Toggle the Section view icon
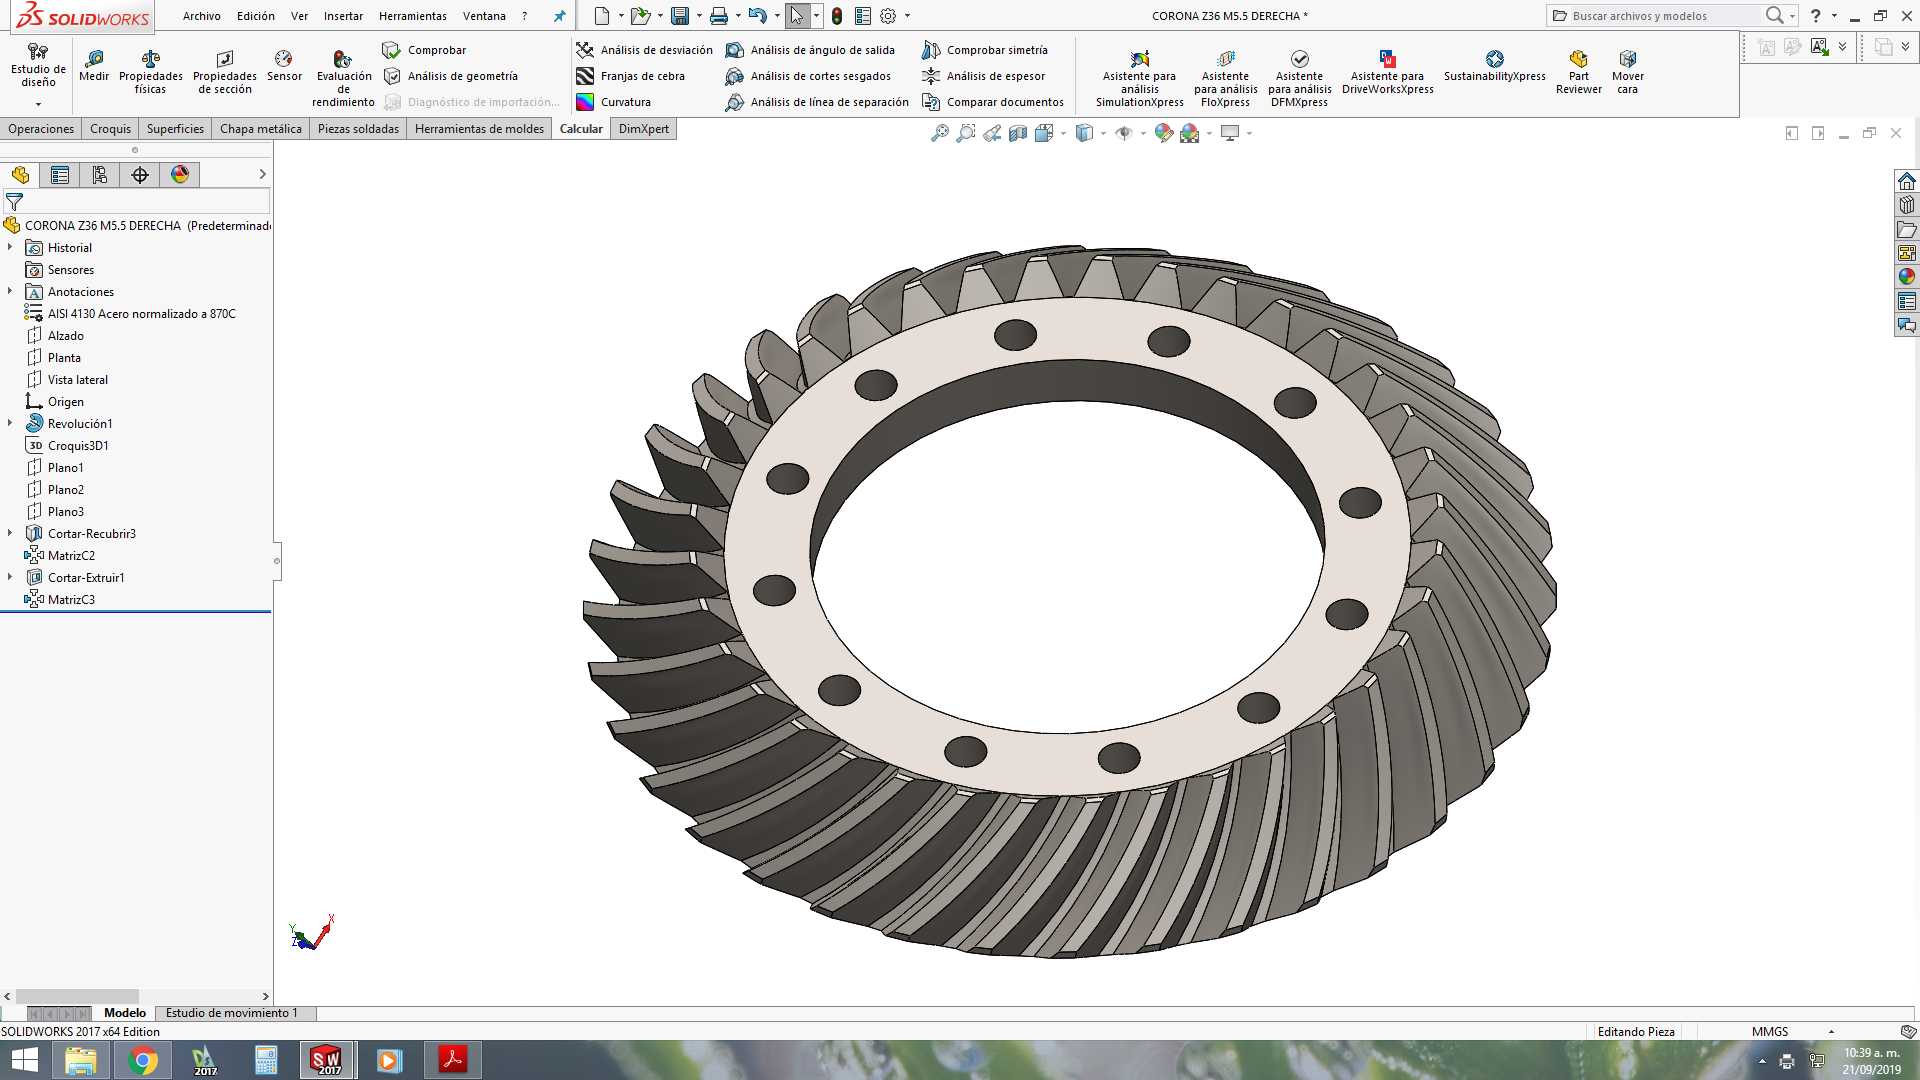The image size is (1920, 1080). pos(1017,133)
